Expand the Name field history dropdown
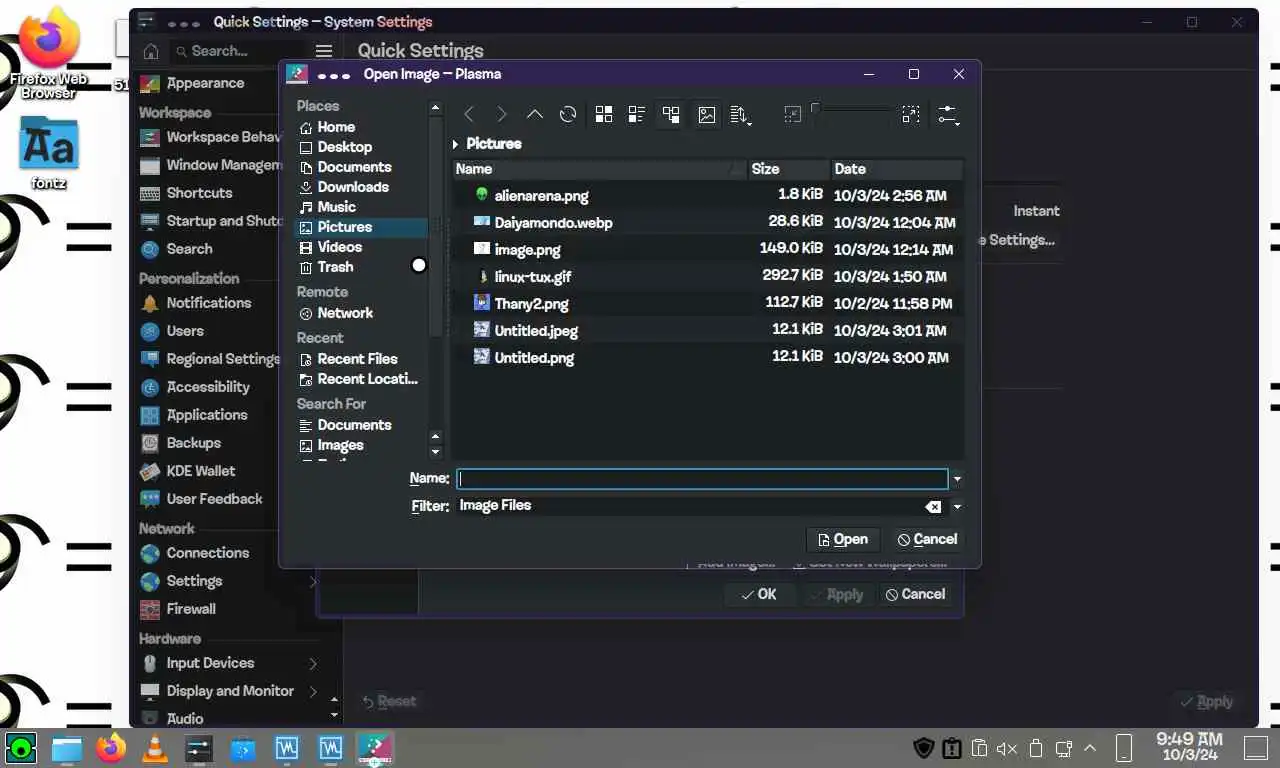1280x768 pixels. tap(957, 479)
